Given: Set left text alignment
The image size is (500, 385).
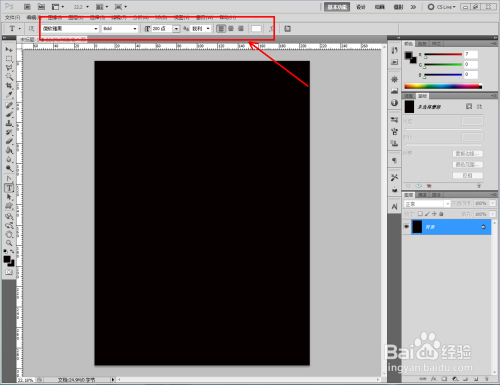Looking at the screenshot, I should (221, 29).
